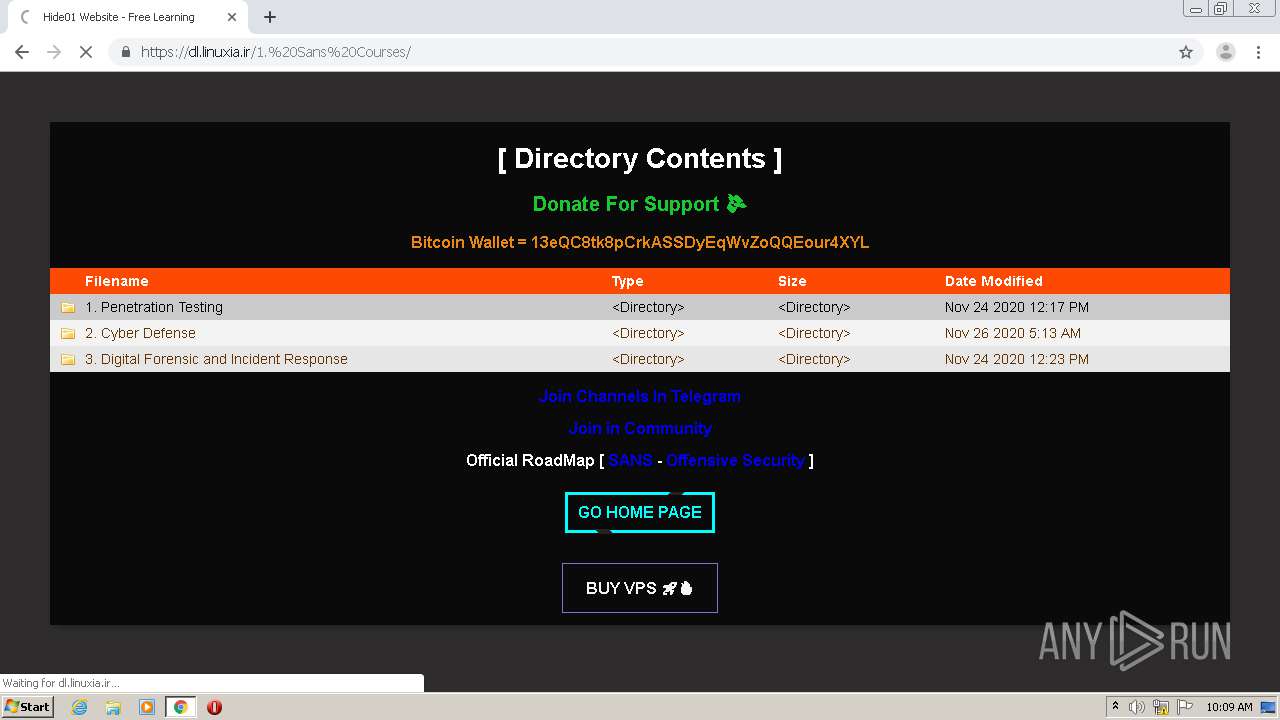
Task: Click the folder icon for Cyber Defense
Action: click(x=68, y=334)
